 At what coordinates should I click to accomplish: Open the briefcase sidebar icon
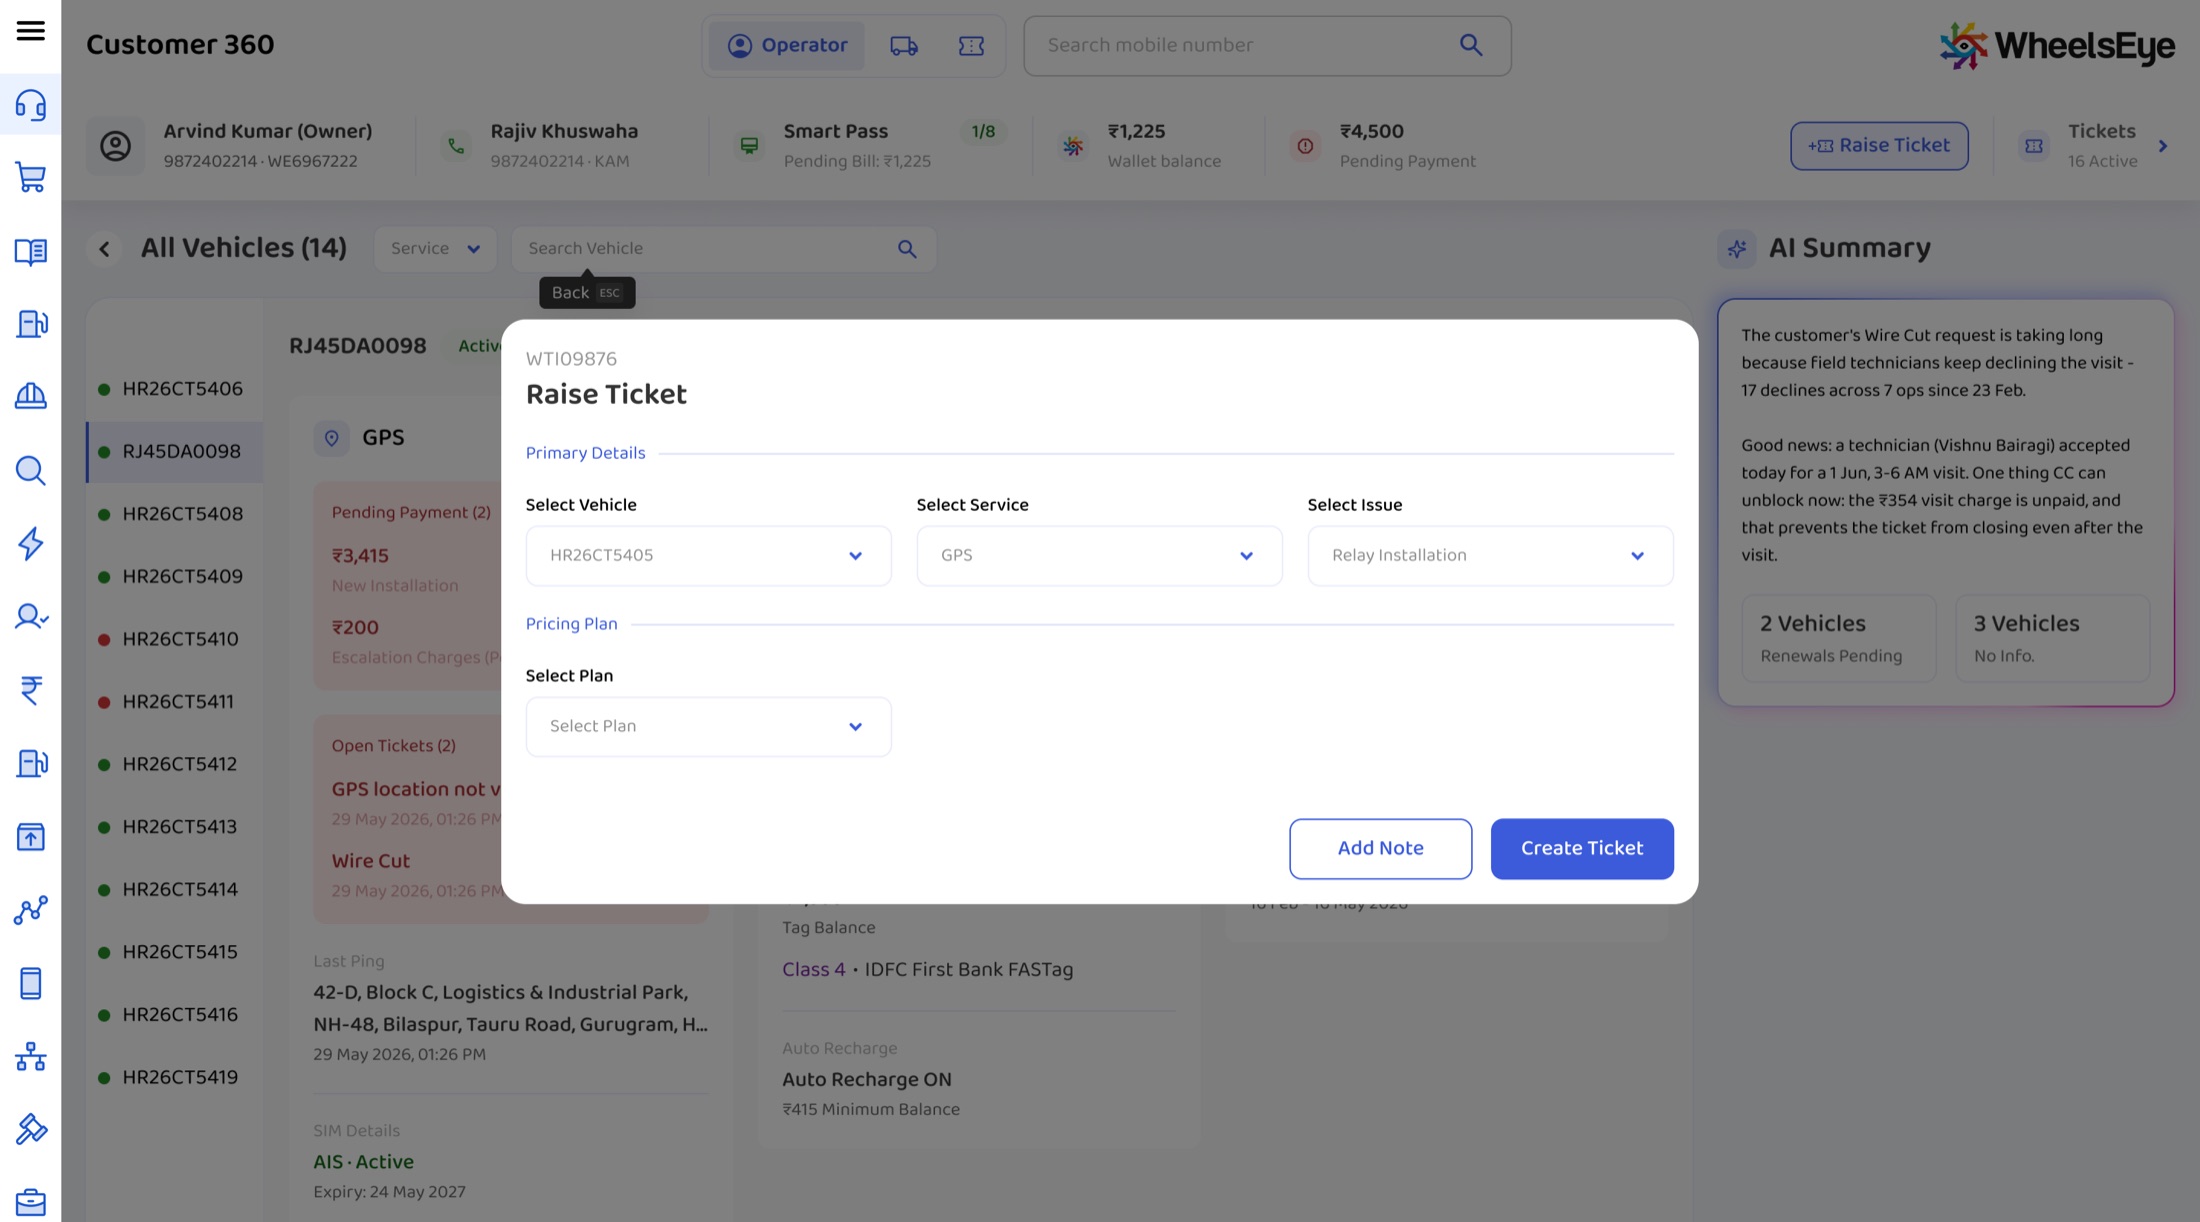pos(30,1201)
